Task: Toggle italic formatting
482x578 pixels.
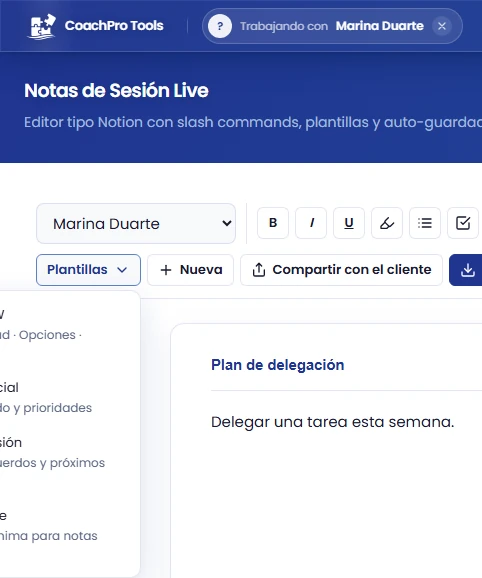Action: click(311, 223)
